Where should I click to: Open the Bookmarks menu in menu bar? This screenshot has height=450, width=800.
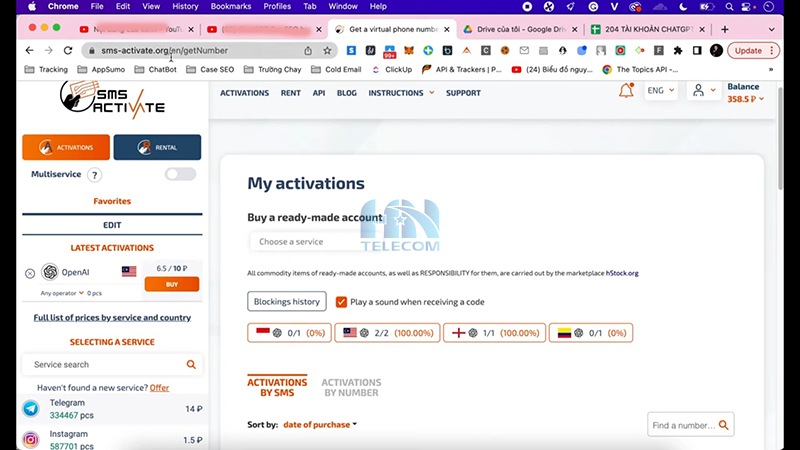coord(231,6)
